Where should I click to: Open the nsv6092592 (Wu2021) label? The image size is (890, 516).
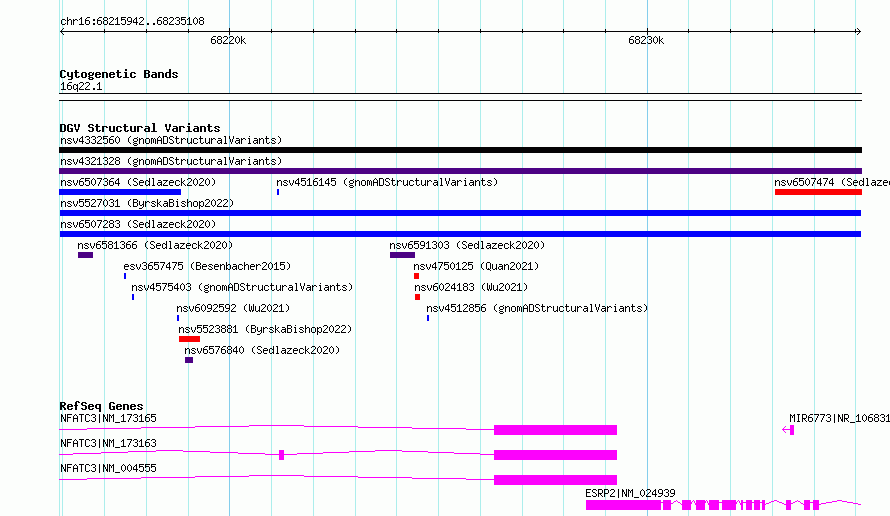(233, 308)
